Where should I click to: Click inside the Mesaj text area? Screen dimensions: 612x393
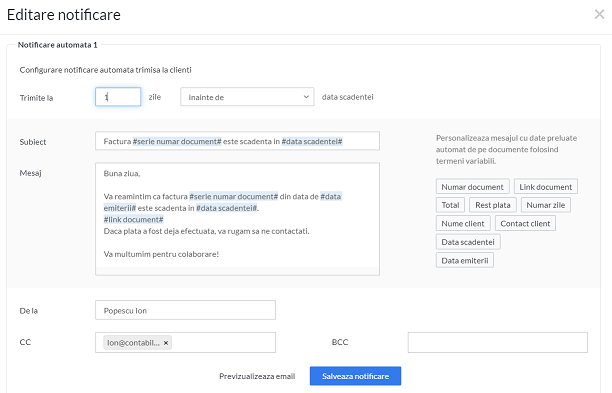pos(237,219)
